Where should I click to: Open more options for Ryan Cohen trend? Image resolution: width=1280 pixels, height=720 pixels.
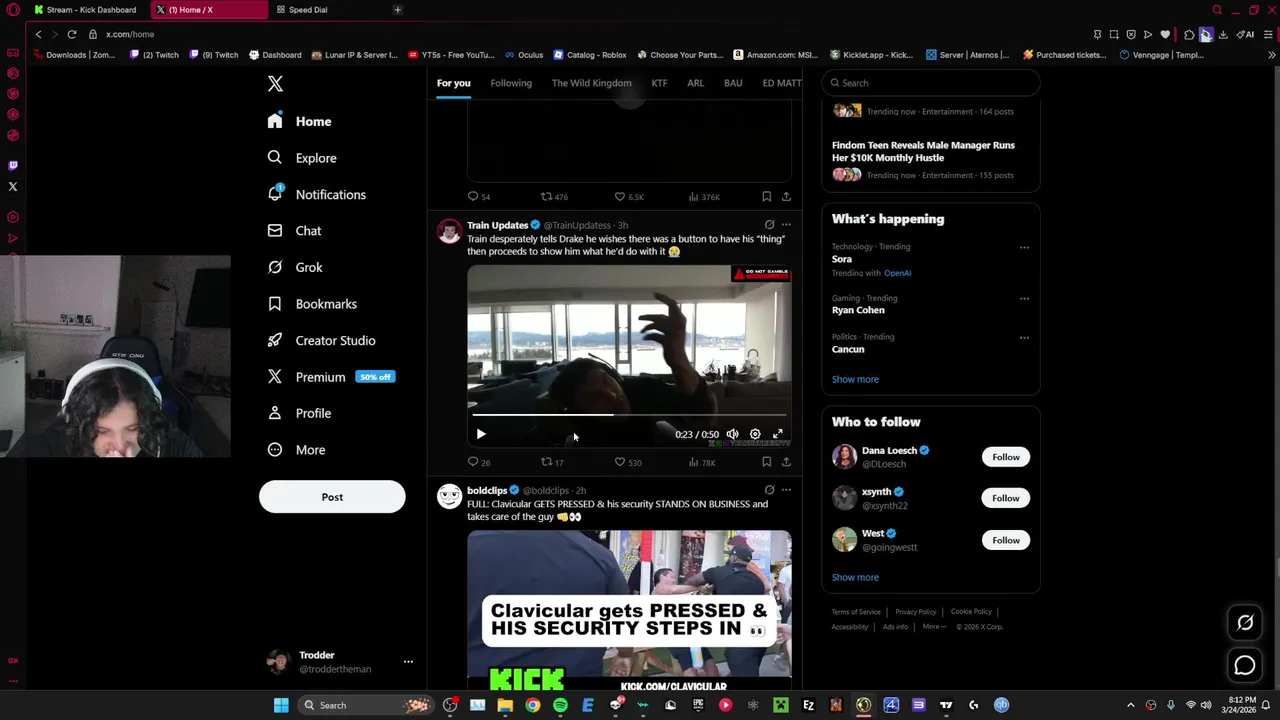pos(1024,298)
